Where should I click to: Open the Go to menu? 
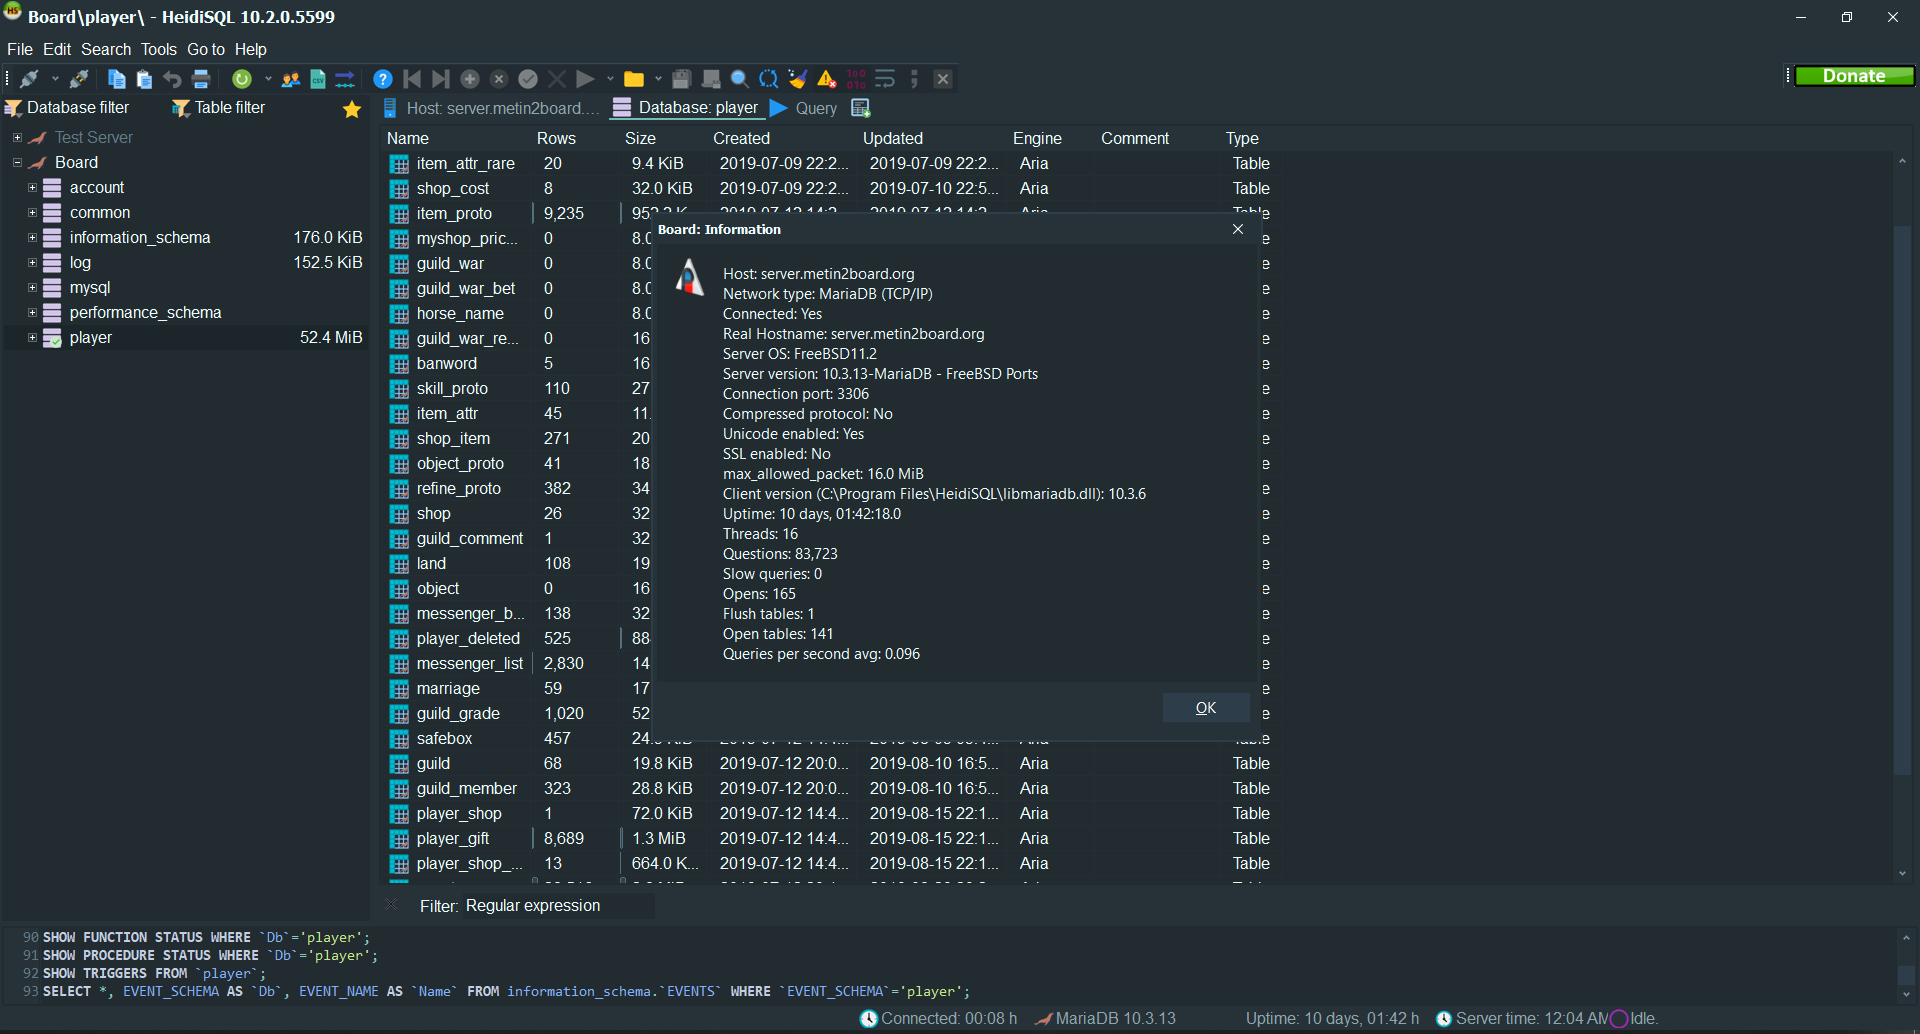click(x=206, y=49)
